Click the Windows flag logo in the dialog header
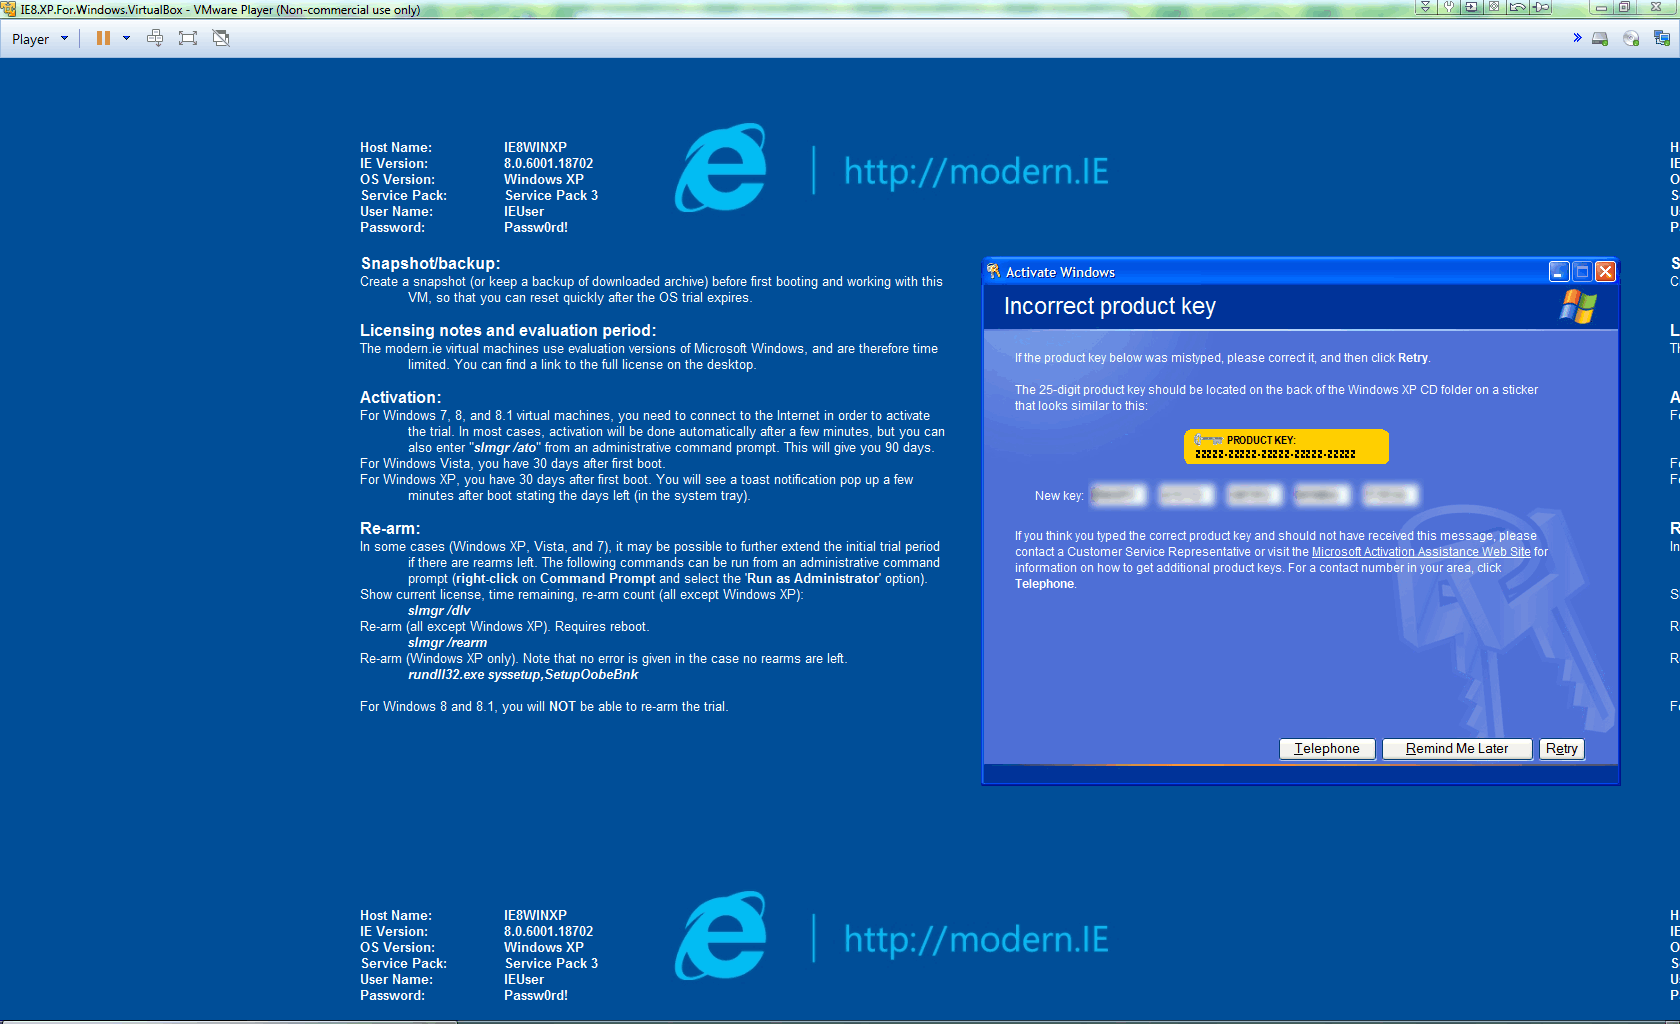1680x1024 pixels. point(1578,307)
